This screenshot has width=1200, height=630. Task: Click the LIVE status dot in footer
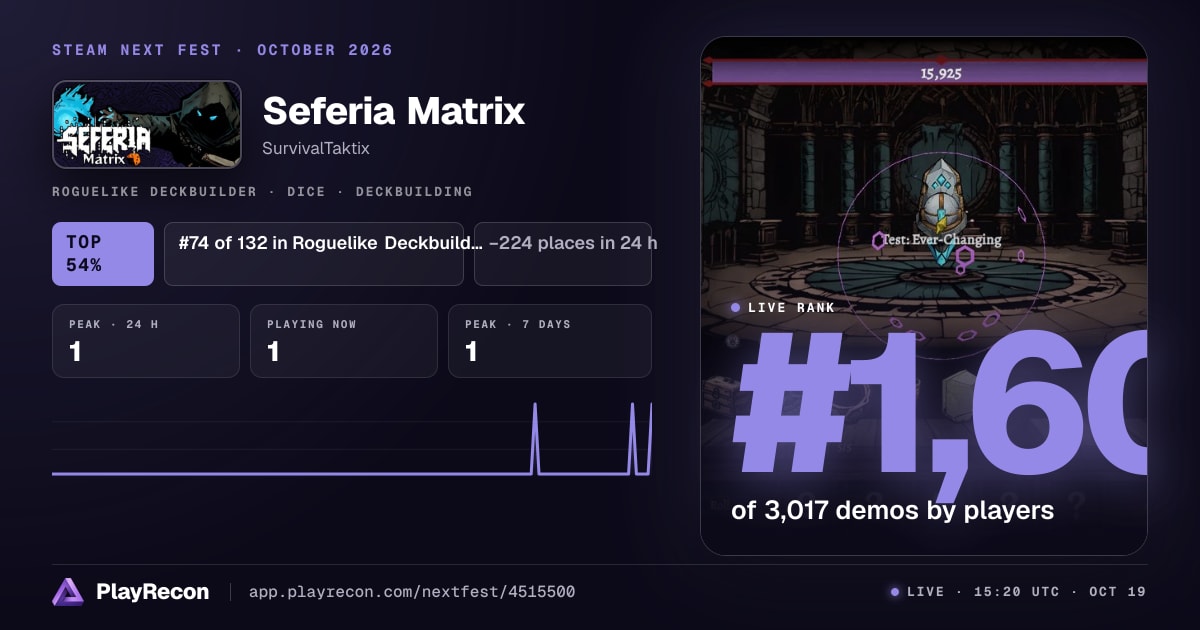[895, 592]
